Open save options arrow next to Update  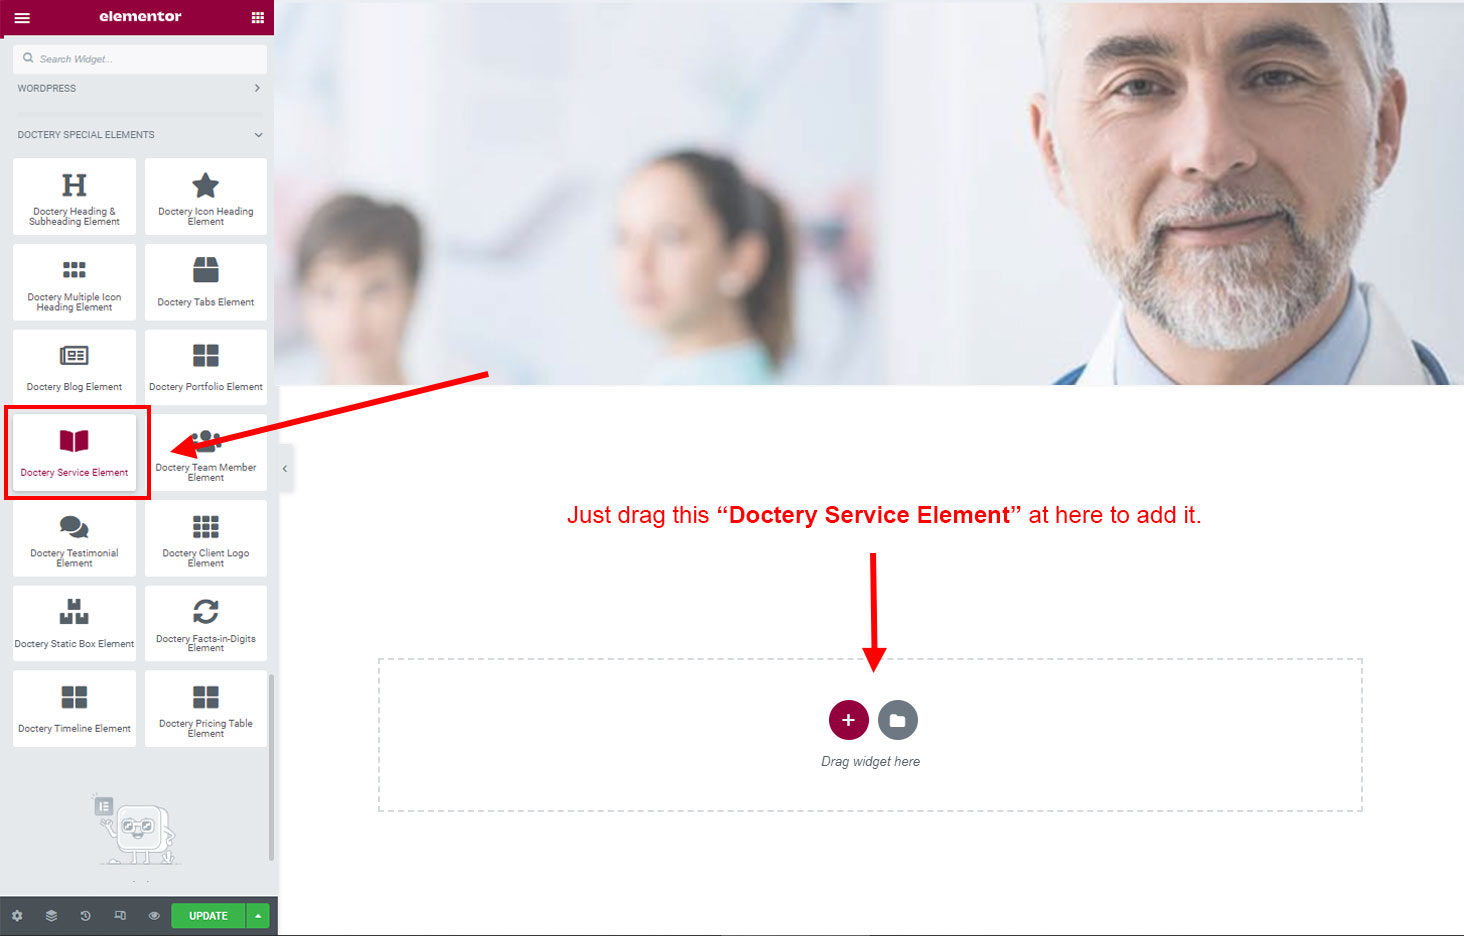(x=258, y=916)
